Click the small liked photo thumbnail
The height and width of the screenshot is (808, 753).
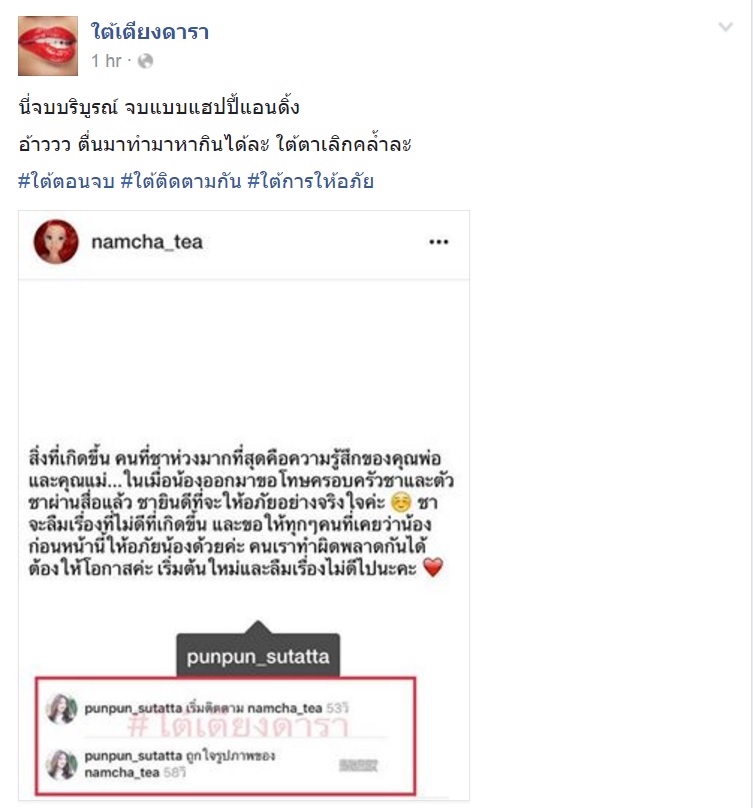click(x=358, y=765)
